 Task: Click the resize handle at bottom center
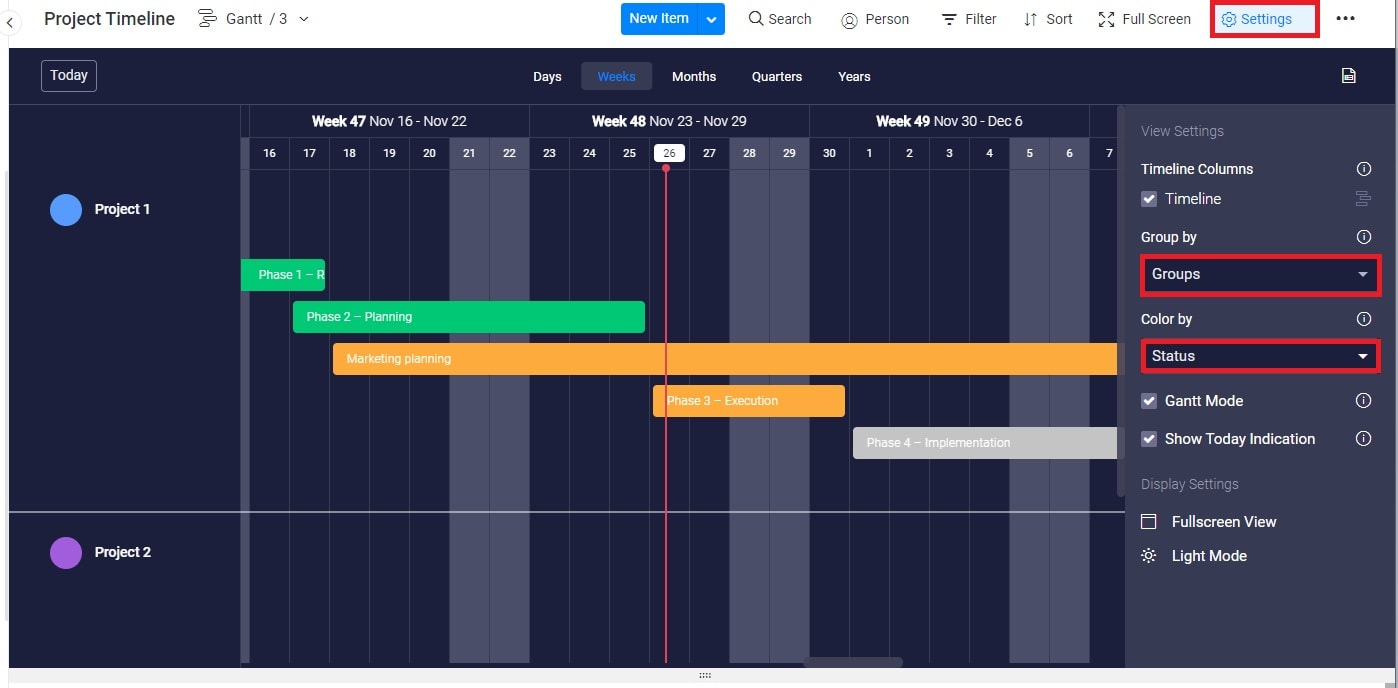[705, 676]
